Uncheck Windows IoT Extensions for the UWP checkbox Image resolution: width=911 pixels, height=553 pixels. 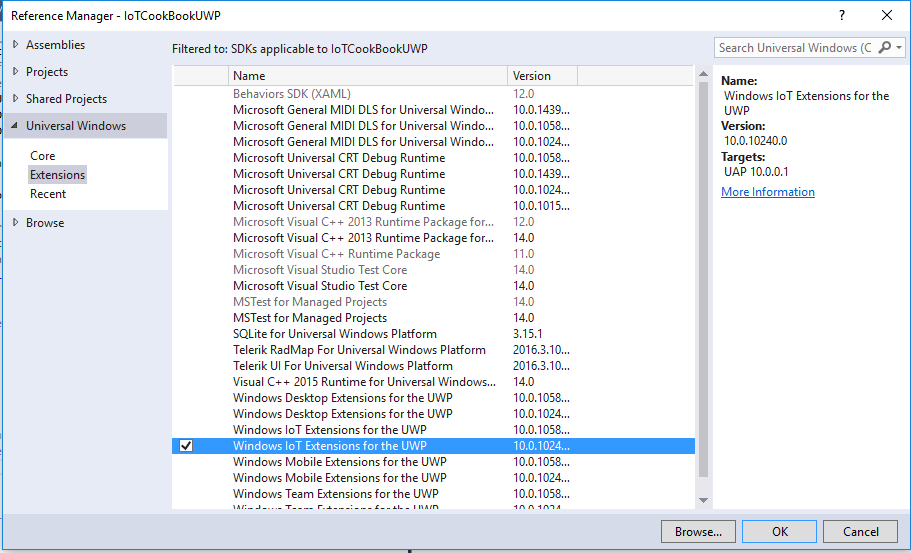186,446
